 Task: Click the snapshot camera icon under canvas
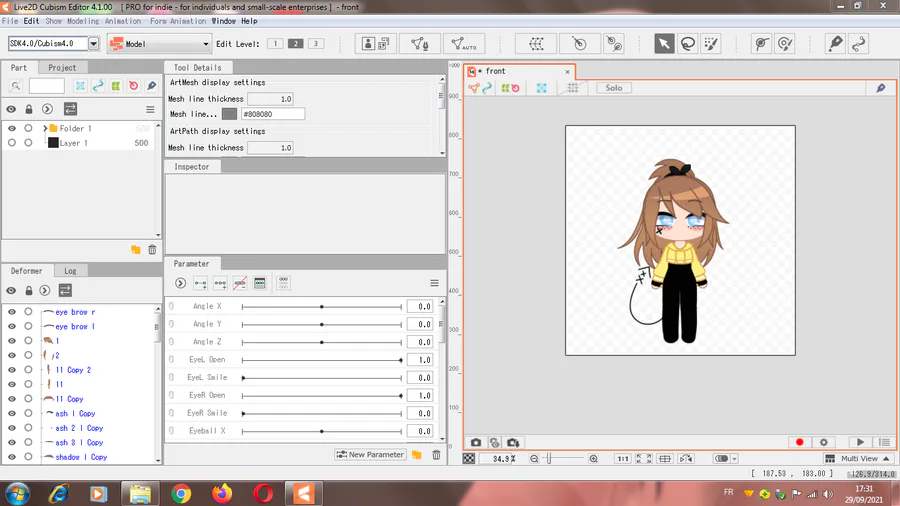pyautogui.click(x=476, y=442)
